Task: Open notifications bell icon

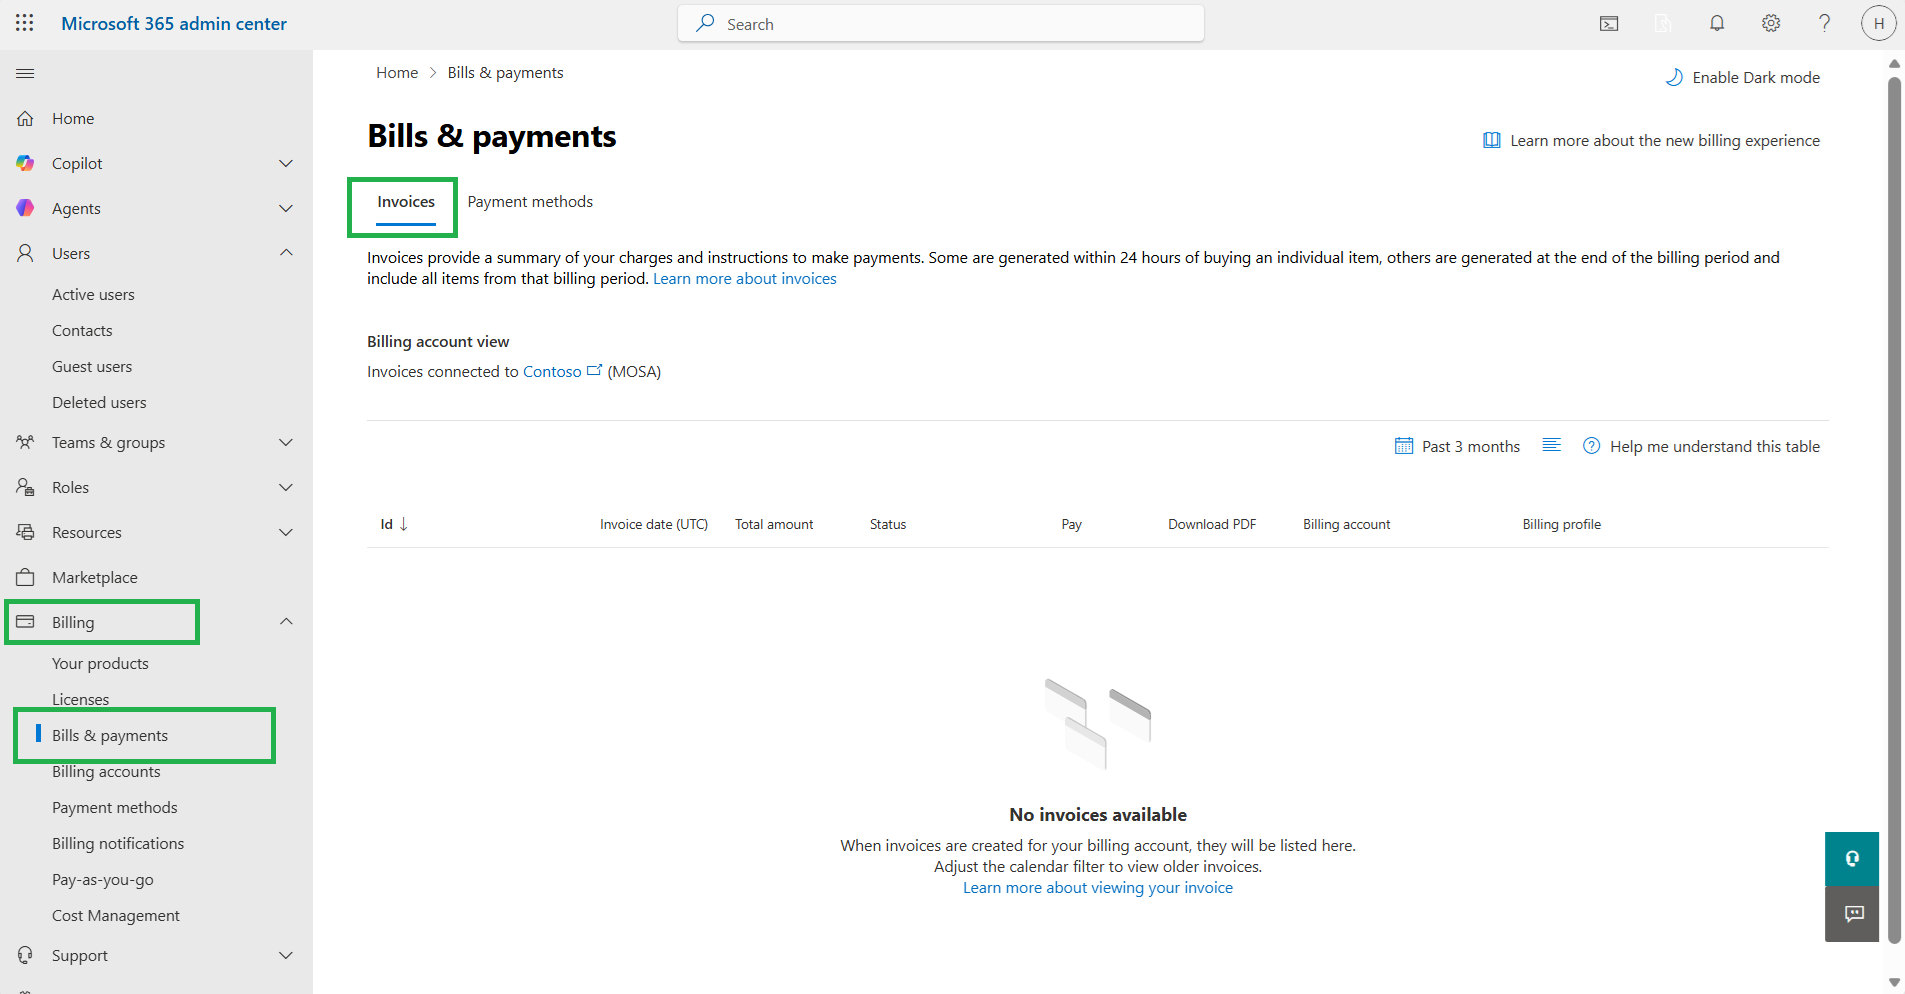Action: pos(1717,23)
